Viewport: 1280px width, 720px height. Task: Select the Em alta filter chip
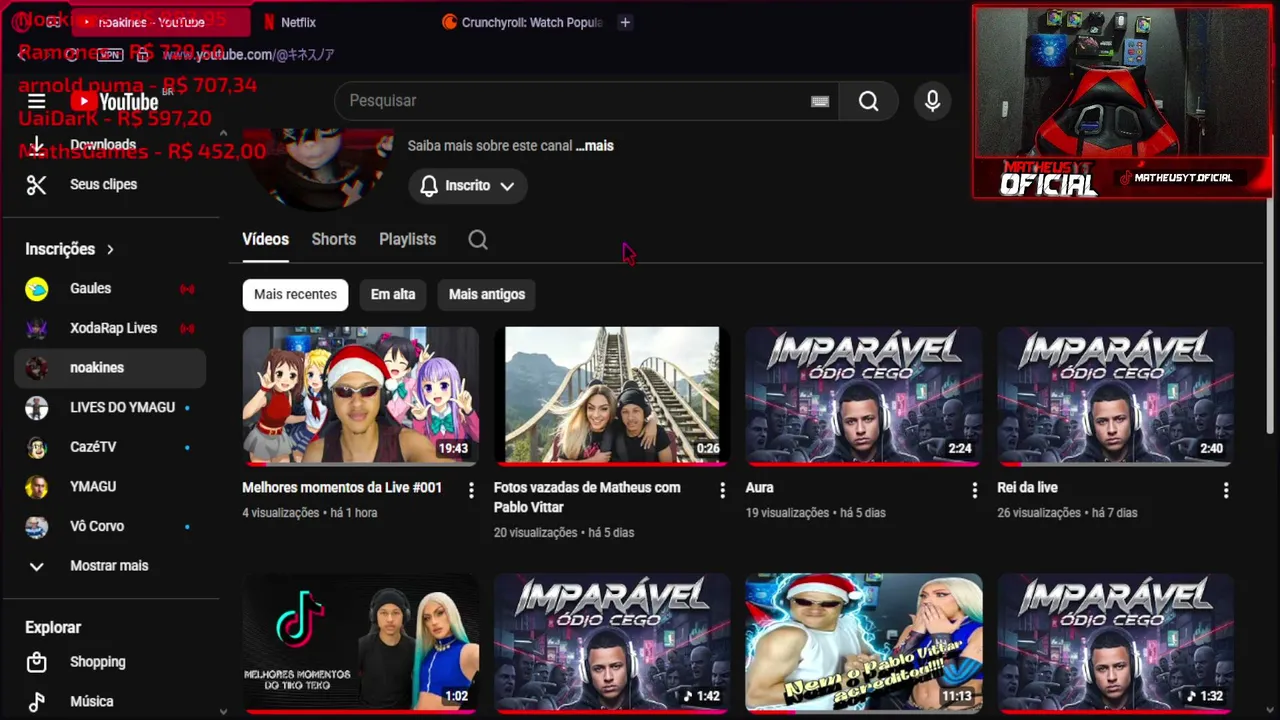393,295
